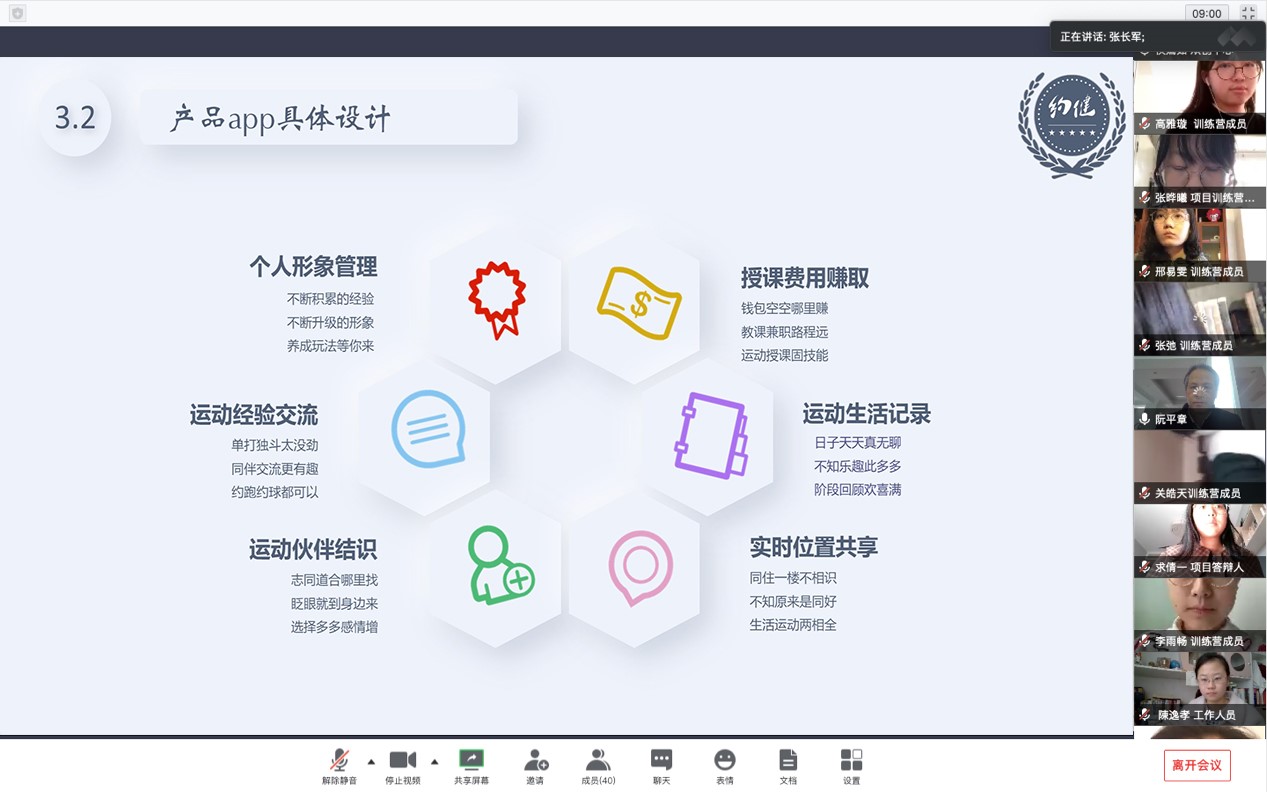Click the line 阶段回顾欢喜满
This screenshot has height=792, width=1267.
[x=858, y=490]
